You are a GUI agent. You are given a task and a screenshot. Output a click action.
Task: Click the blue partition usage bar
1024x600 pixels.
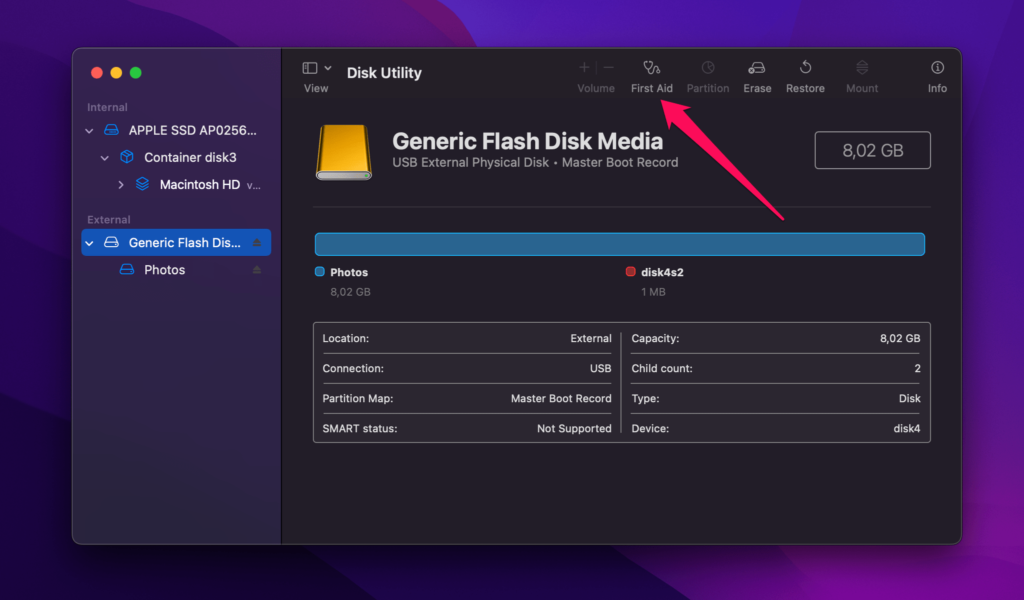(620, 244)
